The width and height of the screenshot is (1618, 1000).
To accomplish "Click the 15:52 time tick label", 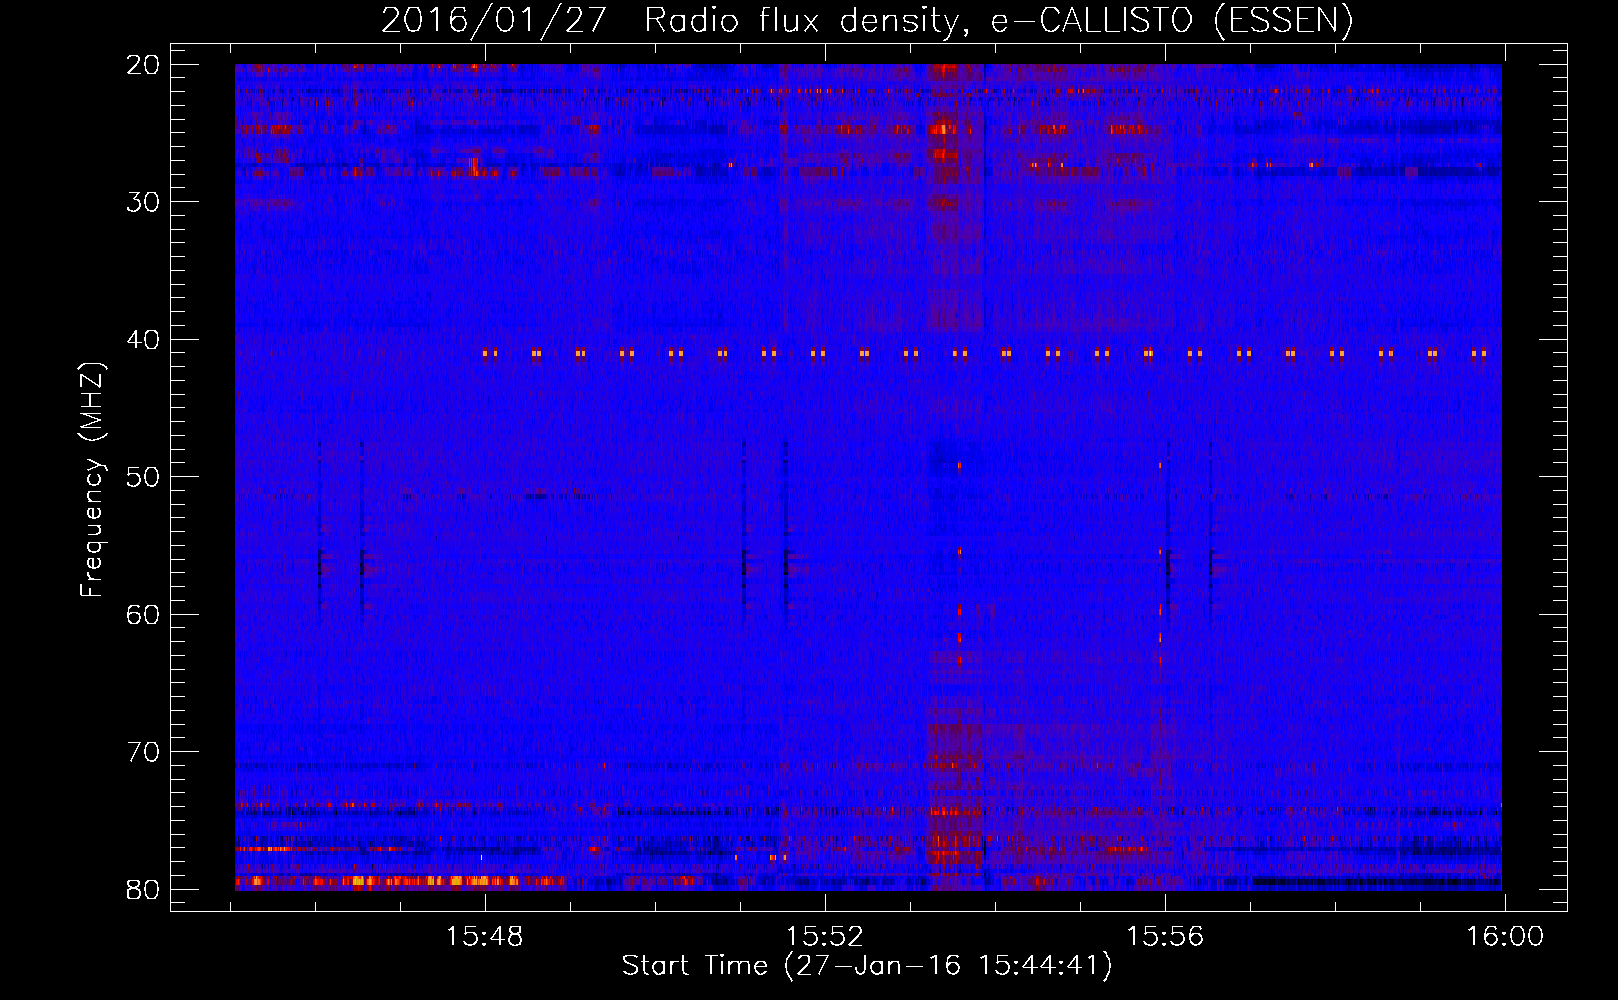I will point(825,937).
